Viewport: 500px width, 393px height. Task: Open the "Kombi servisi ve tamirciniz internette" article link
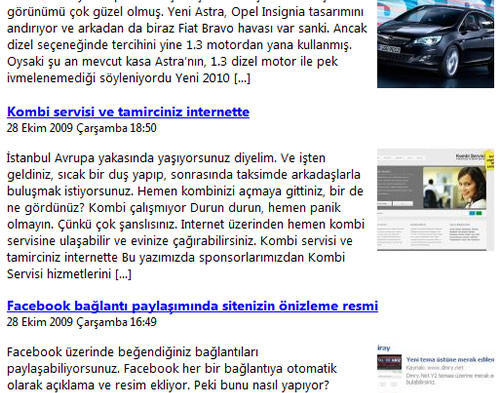coord(128,112)
